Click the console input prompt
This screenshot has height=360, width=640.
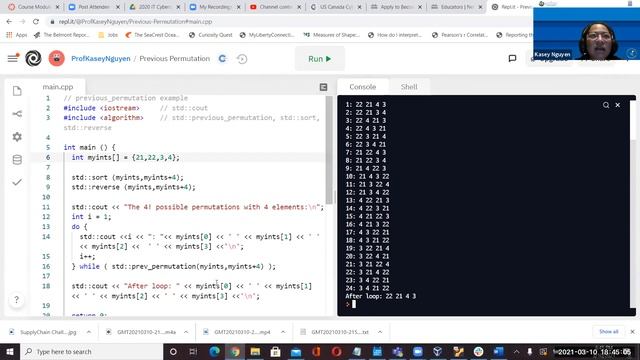click(x=353, y=304)
